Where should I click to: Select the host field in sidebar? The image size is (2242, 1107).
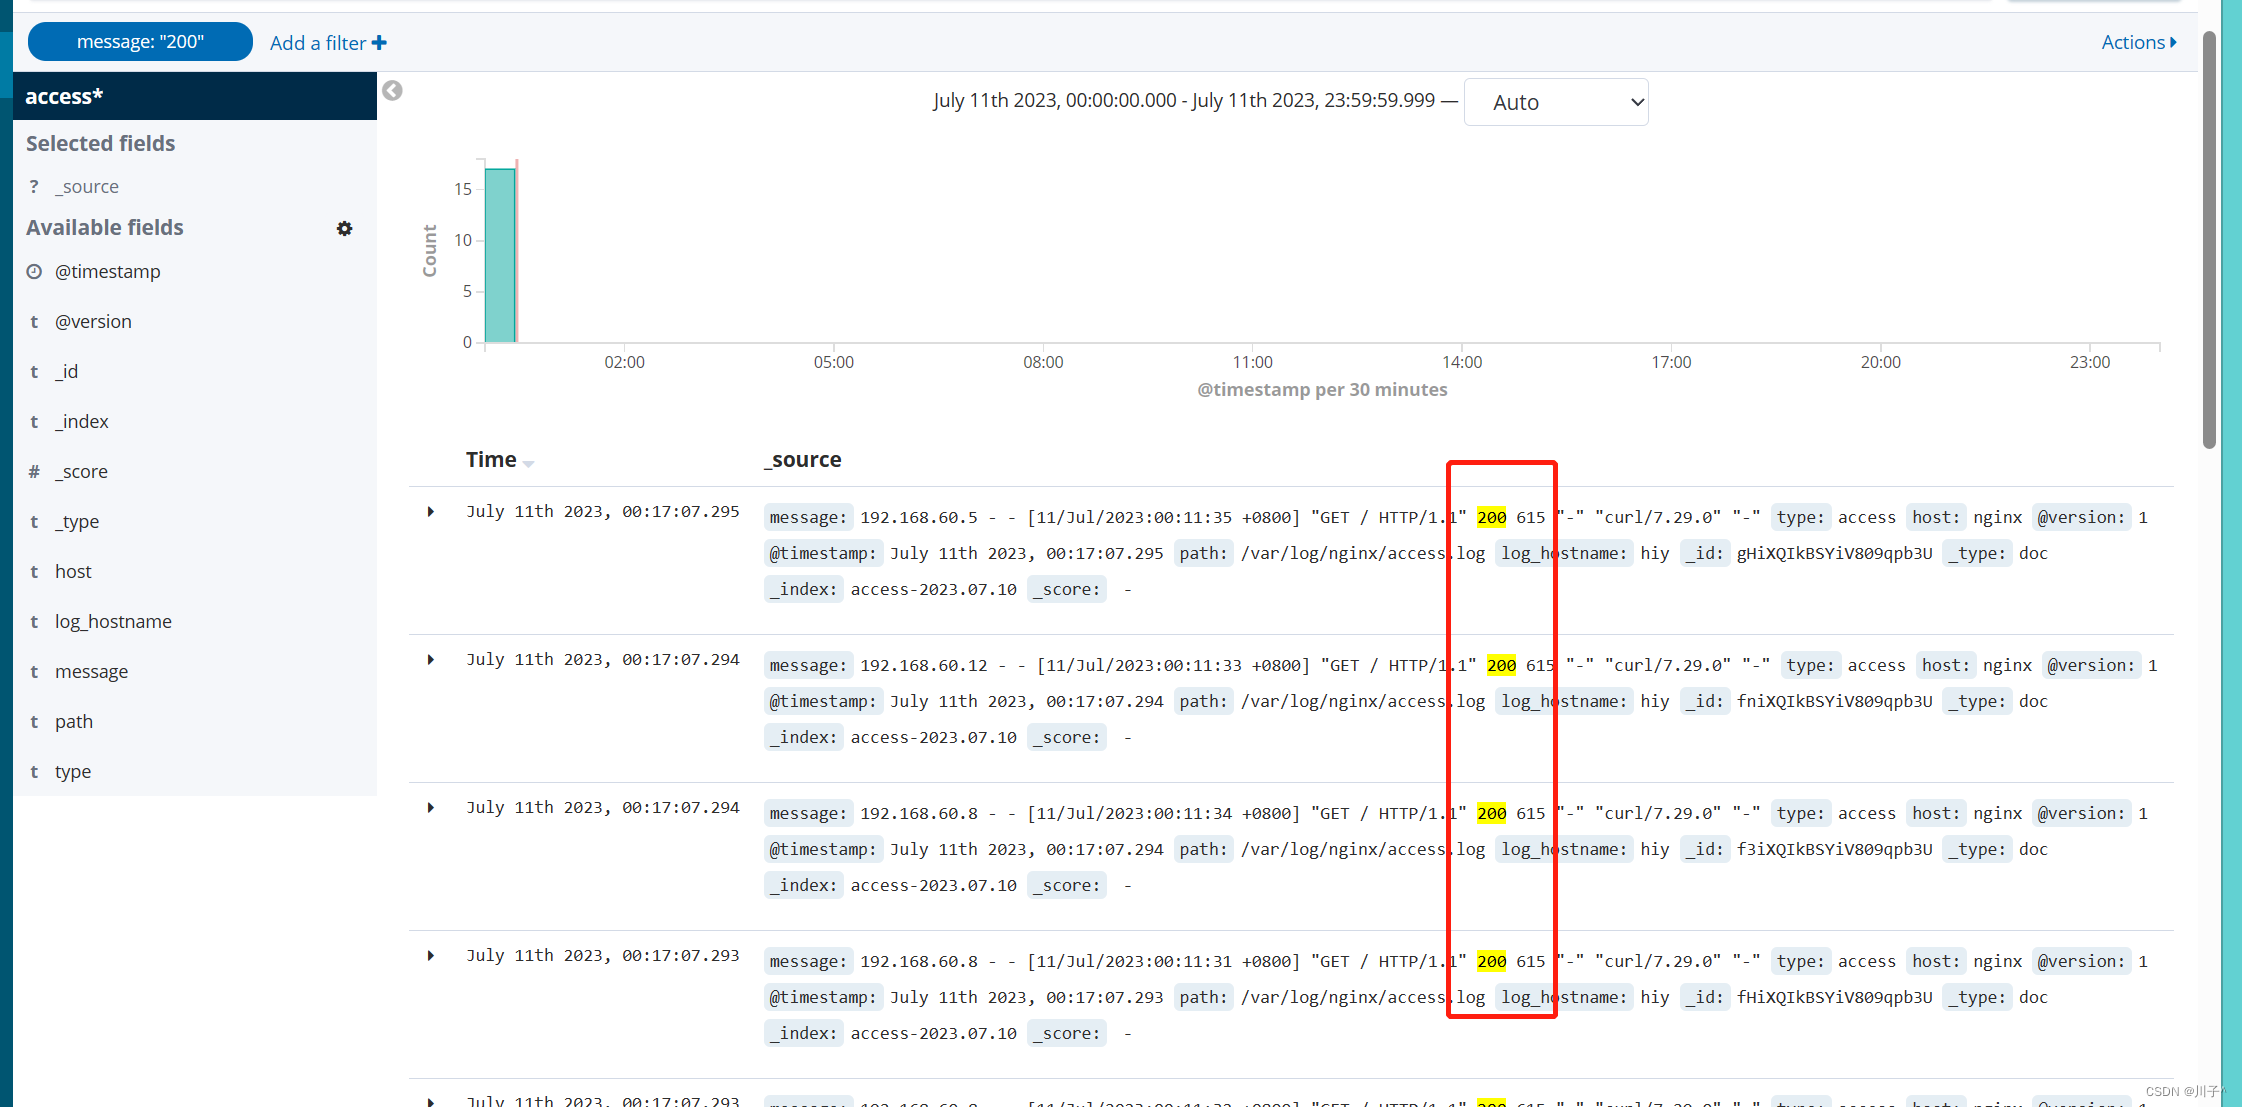pyautogui.click(x=73, y=572)
